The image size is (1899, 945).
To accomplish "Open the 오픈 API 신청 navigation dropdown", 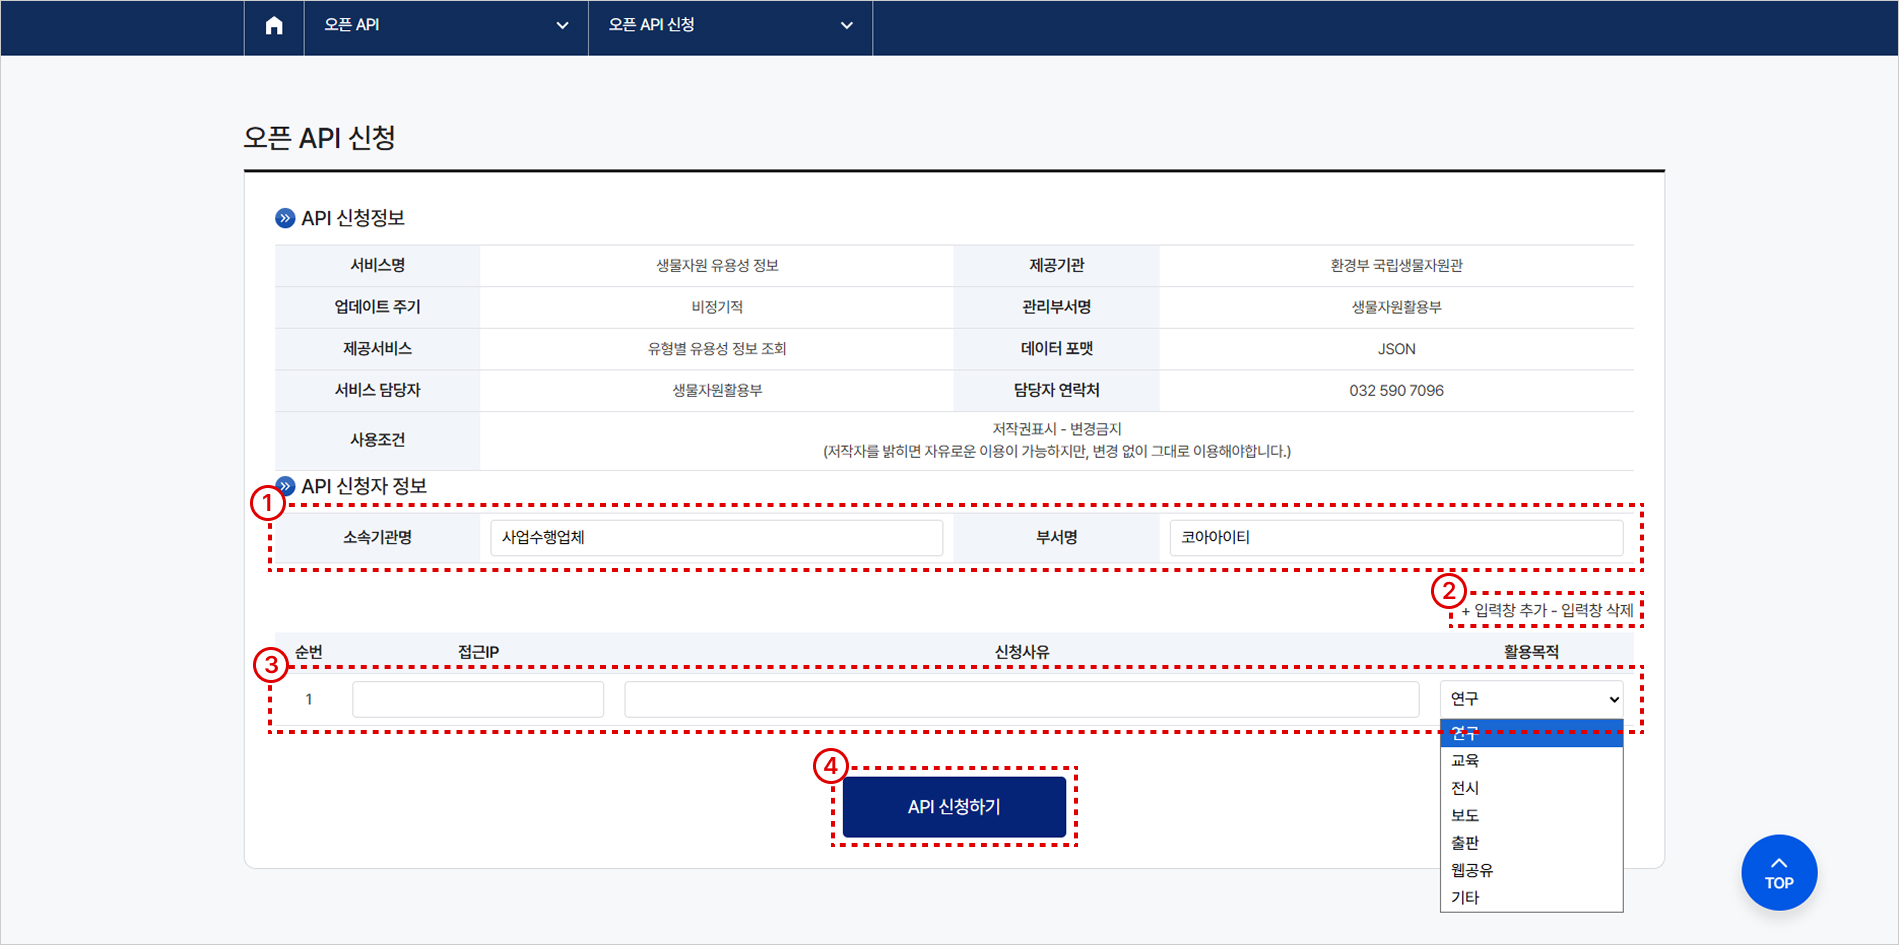I will (730, 27).
